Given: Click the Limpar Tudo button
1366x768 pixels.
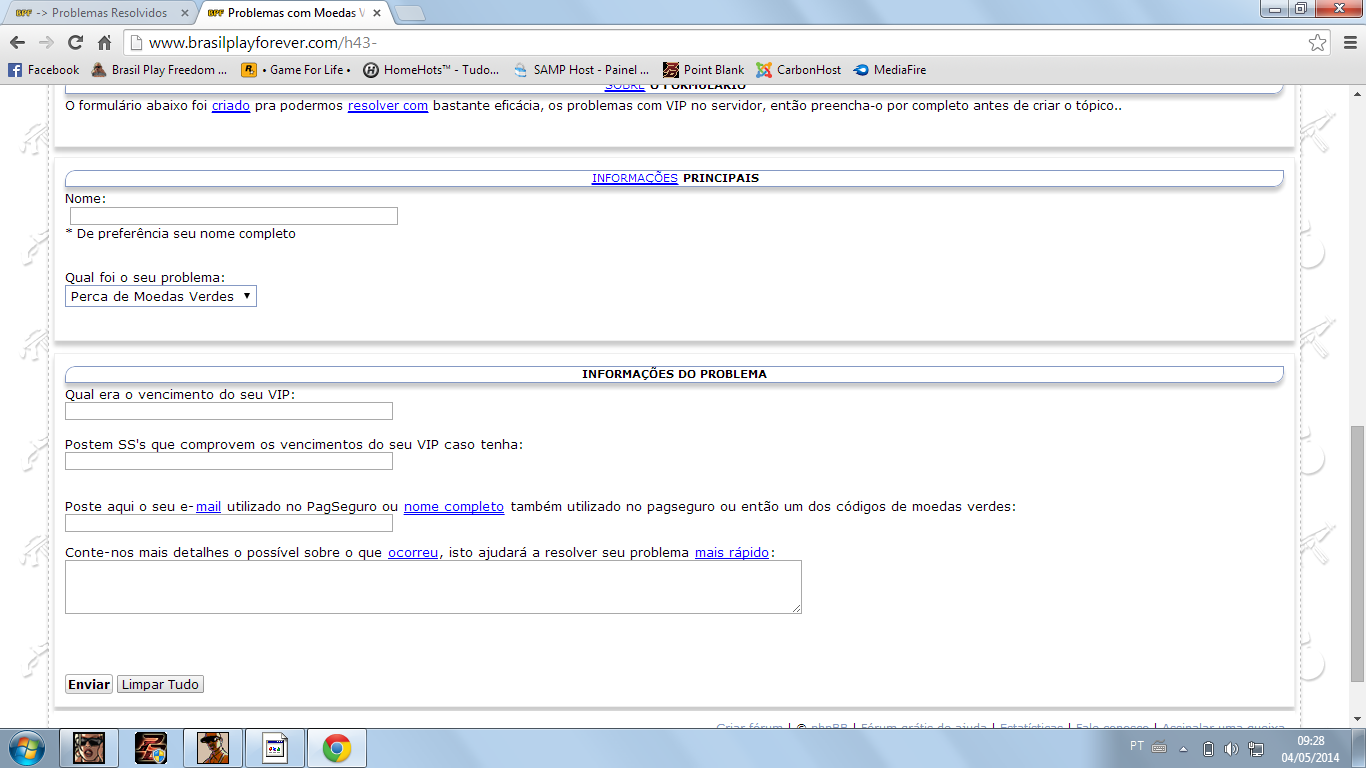Looking at the screenshot, I should coord(160,684).
